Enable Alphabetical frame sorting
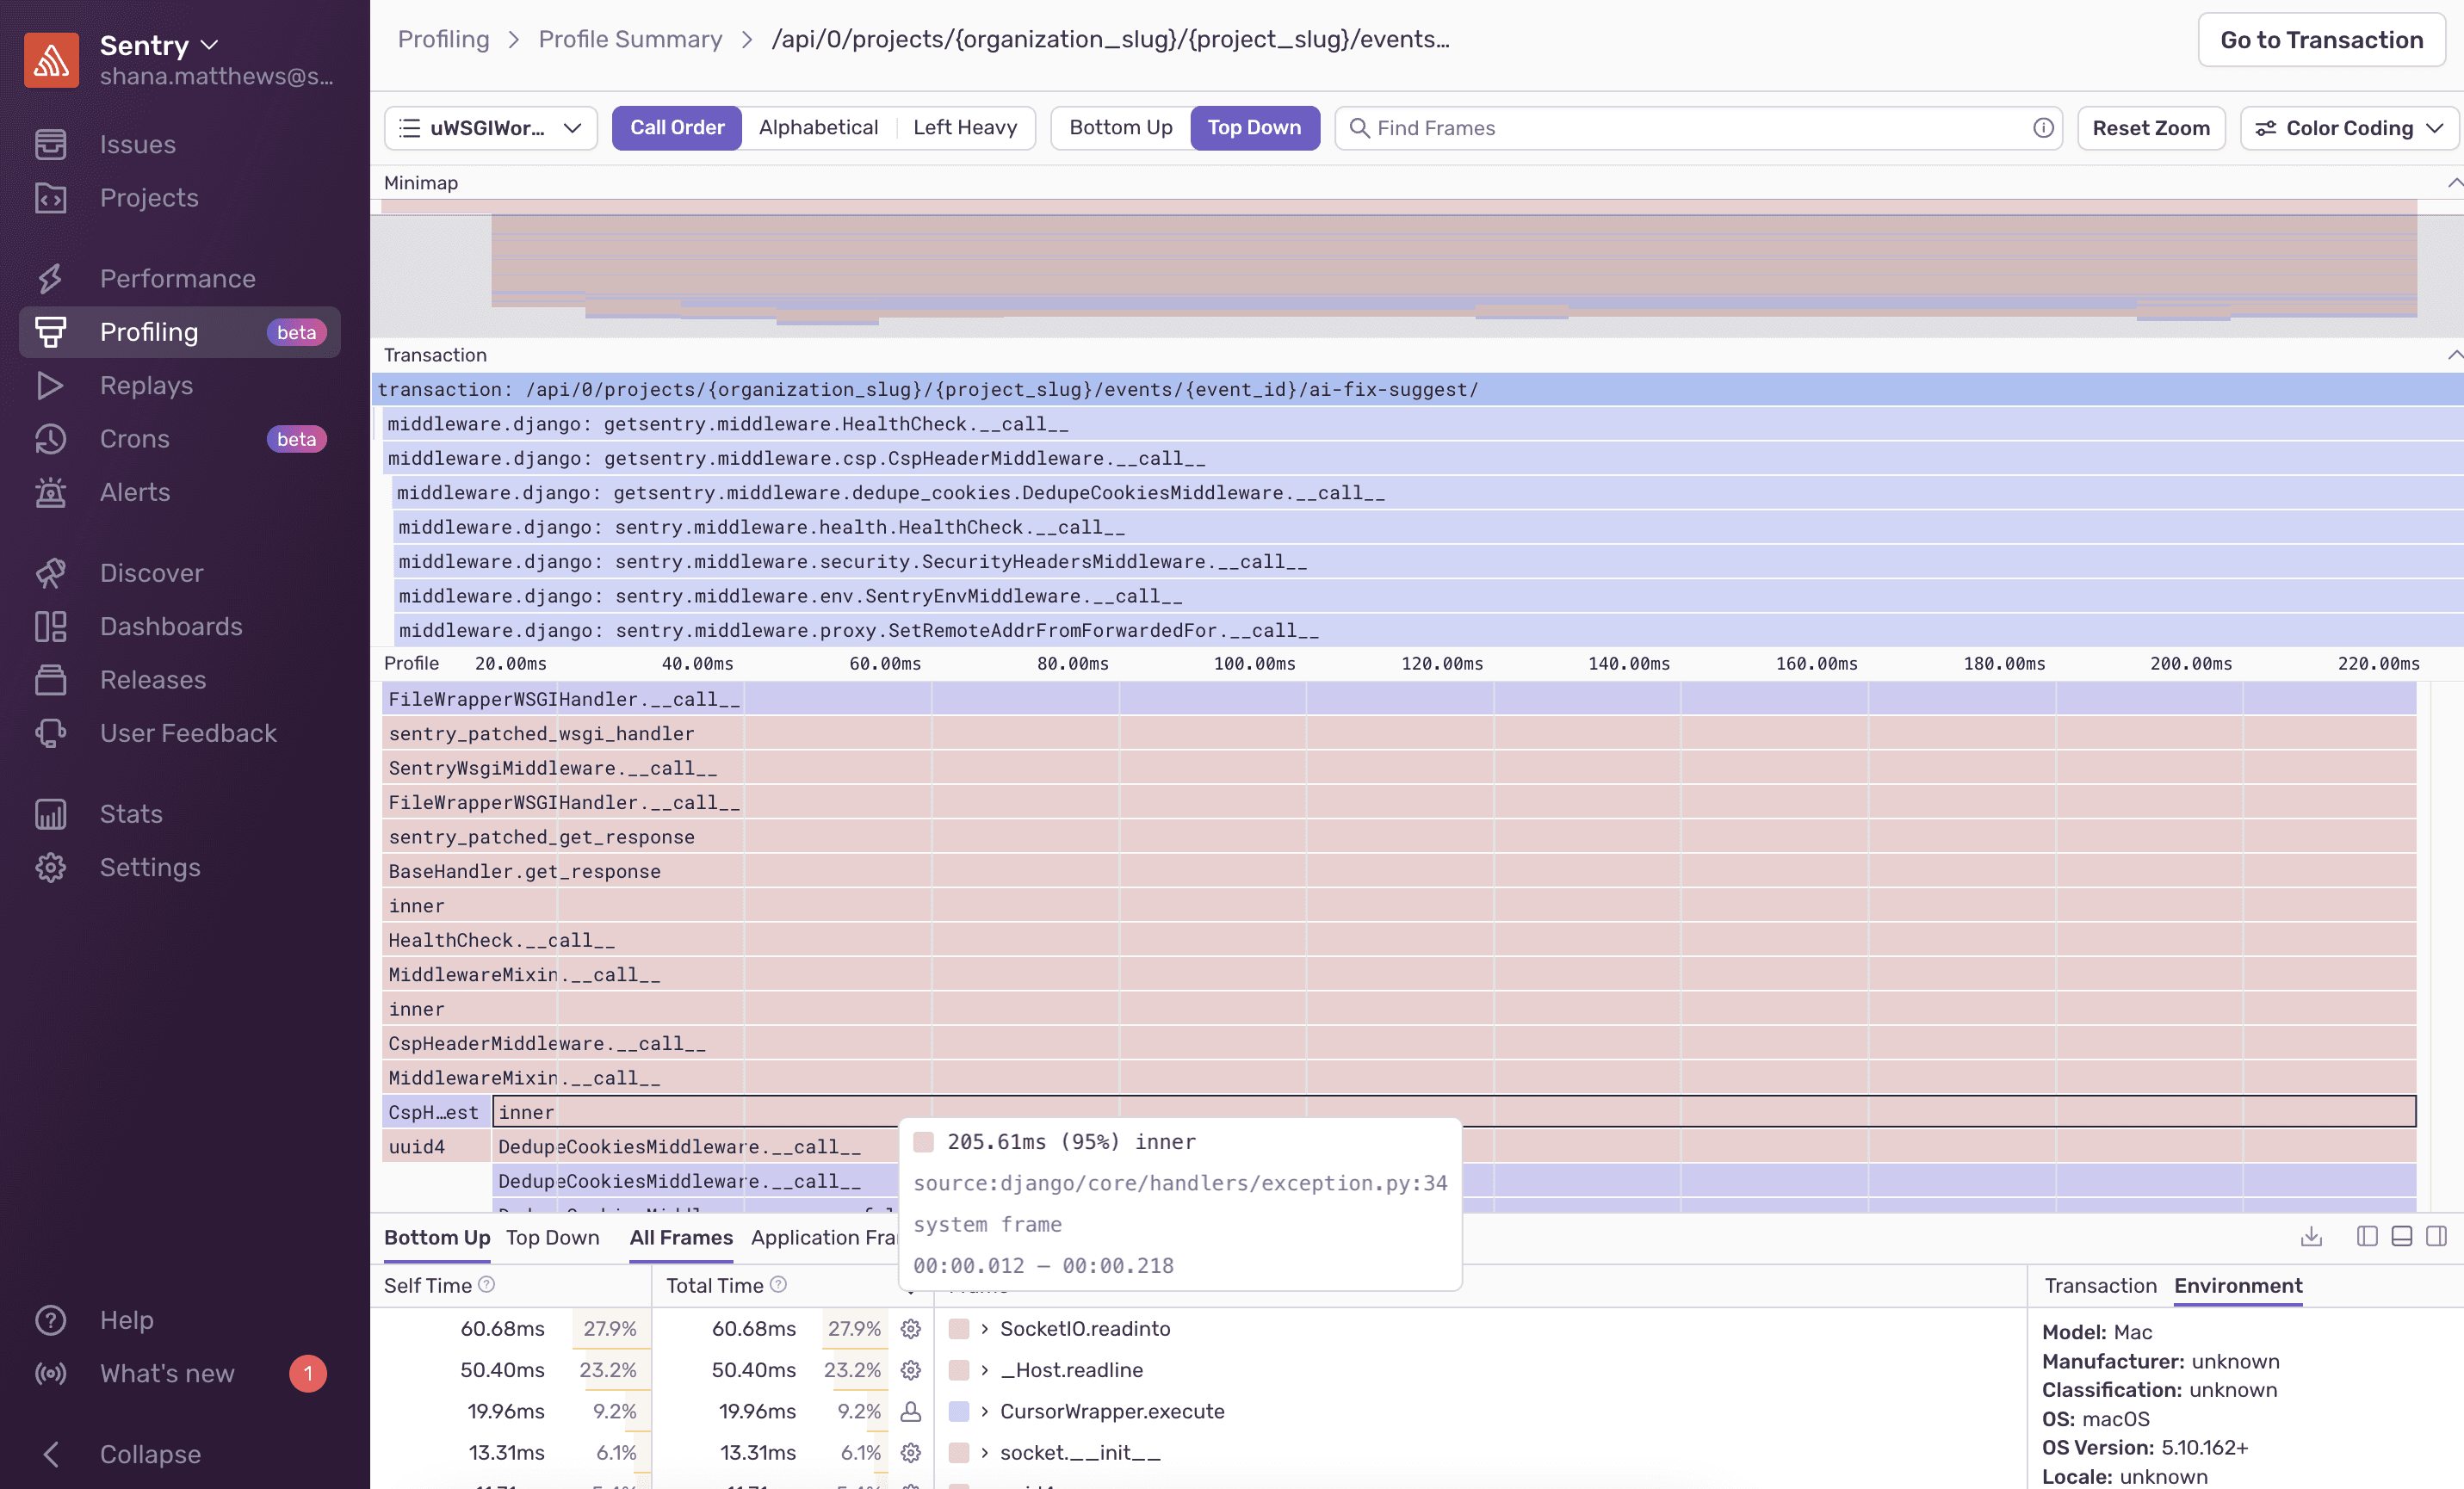This screenshot has width=2464, height=1489. 818,127
